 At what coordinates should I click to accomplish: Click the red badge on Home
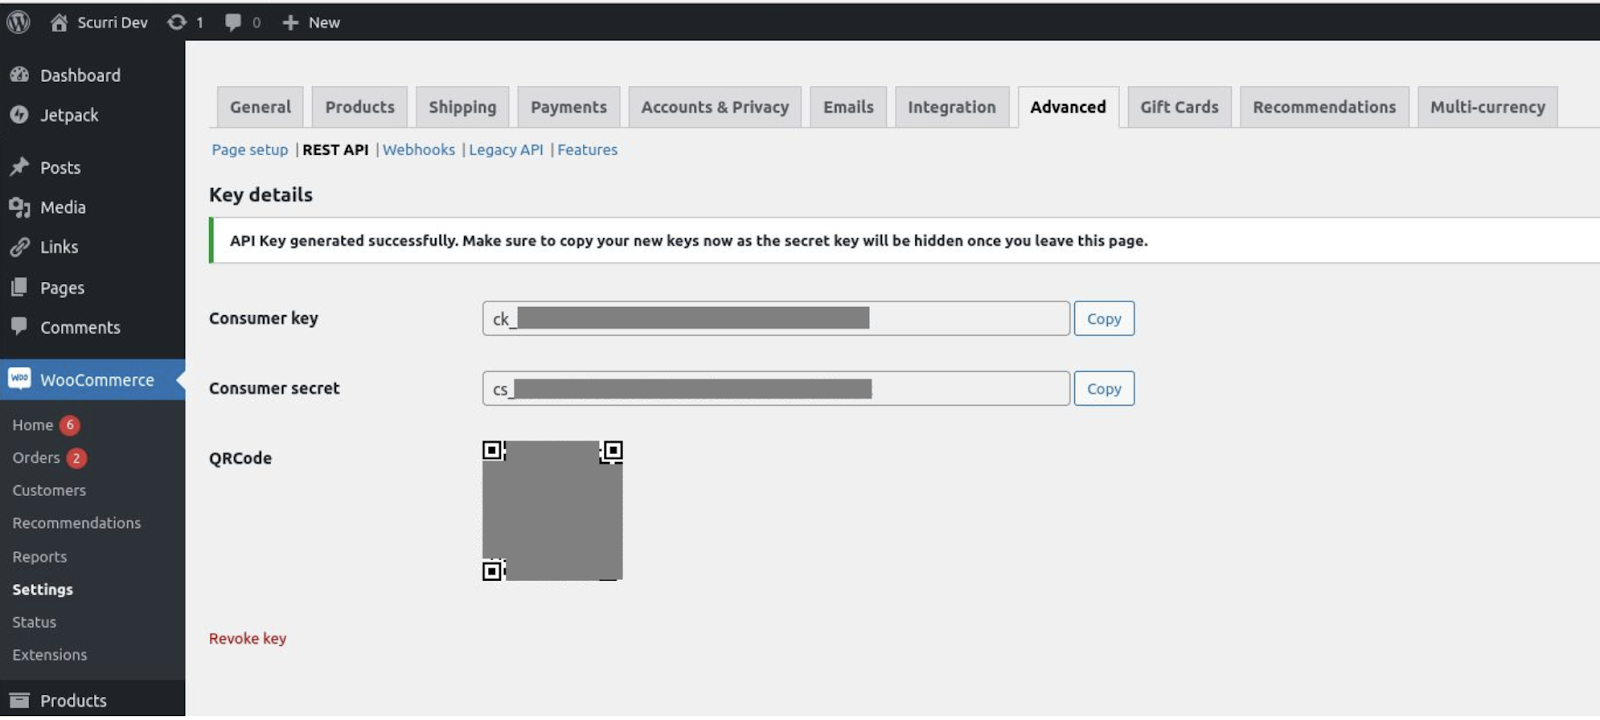[x=70, y=425]
